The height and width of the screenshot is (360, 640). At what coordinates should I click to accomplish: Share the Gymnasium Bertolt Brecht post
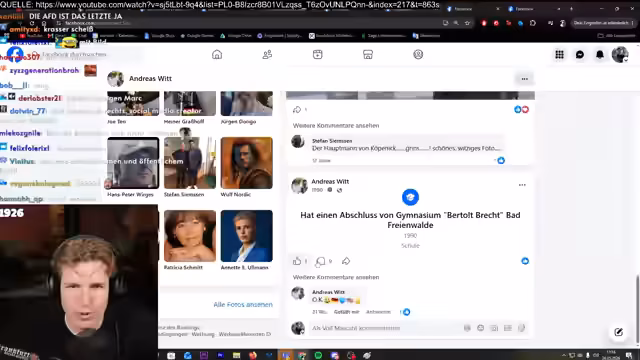(x=346, y=261)
